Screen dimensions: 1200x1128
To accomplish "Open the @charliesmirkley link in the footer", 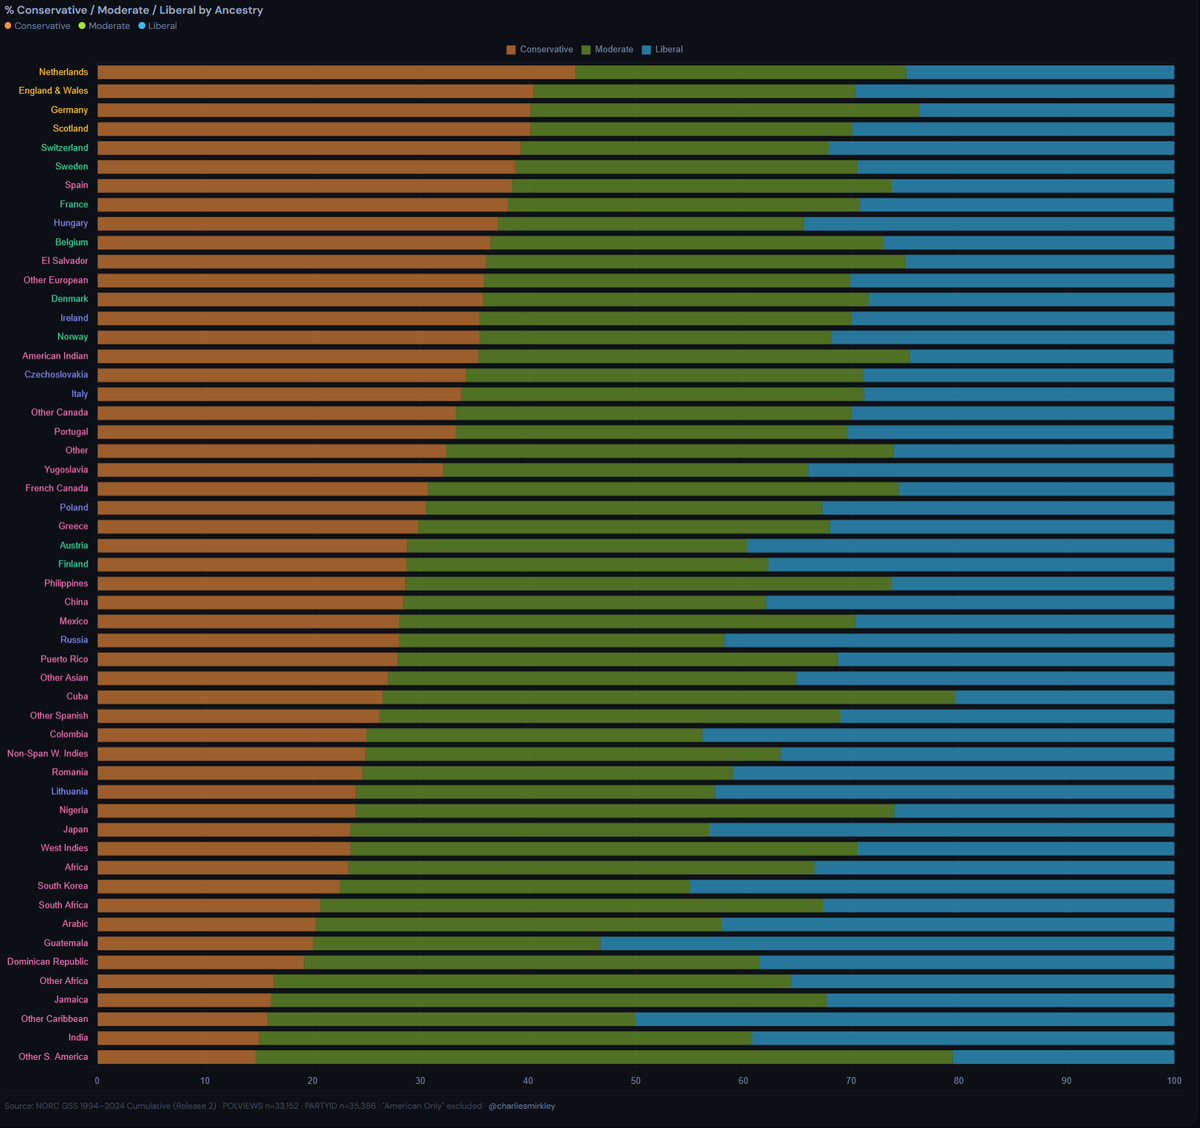I will click(x=521, y=1106).
